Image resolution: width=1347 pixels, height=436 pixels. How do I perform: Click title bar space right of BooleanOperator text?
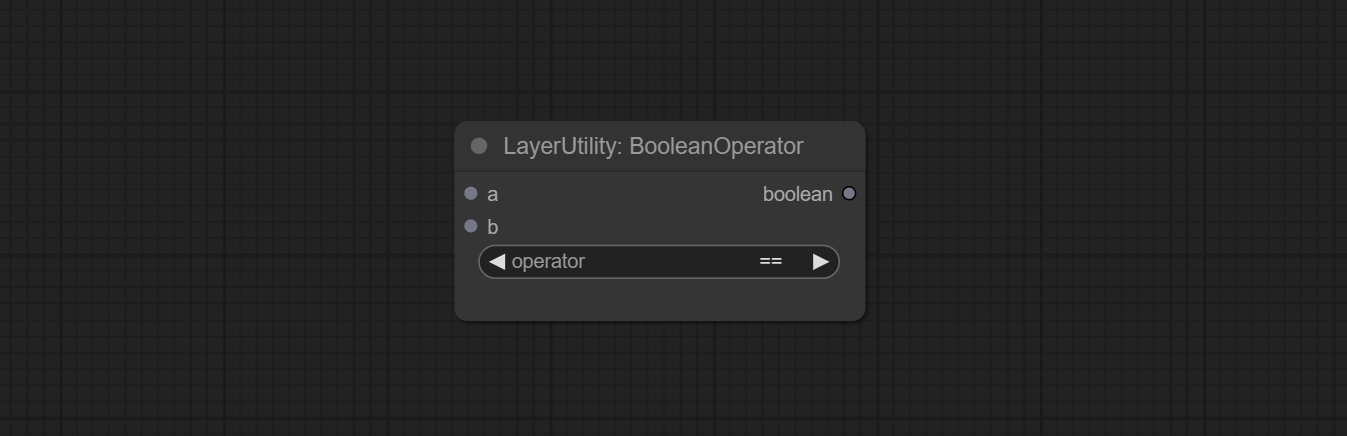(833, 146)
